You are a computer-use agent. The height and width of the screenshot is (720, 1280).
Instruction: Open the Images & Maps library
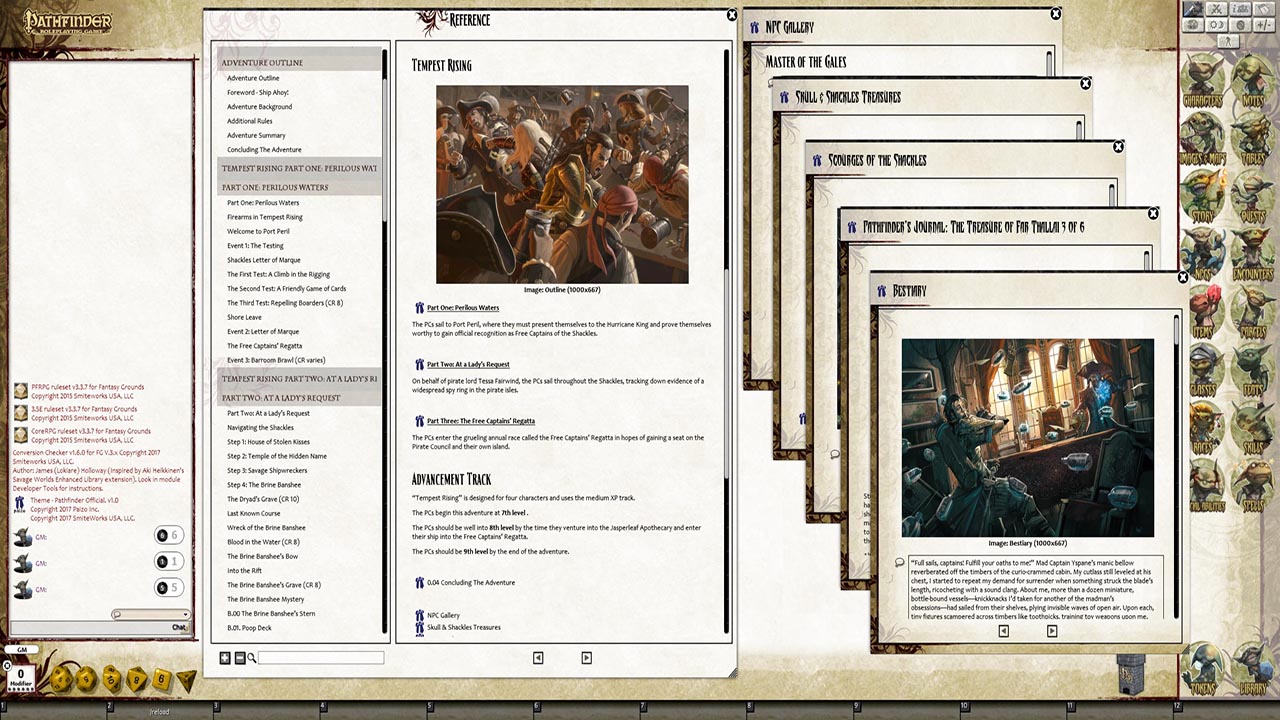coord(1203,140)
